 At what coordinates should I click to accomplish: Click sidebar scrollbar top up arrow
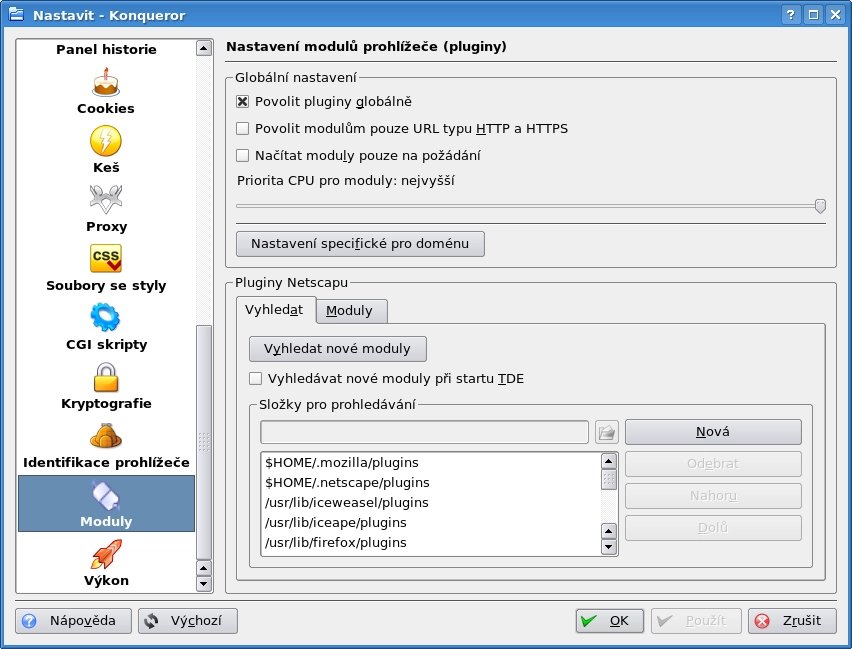204,48
